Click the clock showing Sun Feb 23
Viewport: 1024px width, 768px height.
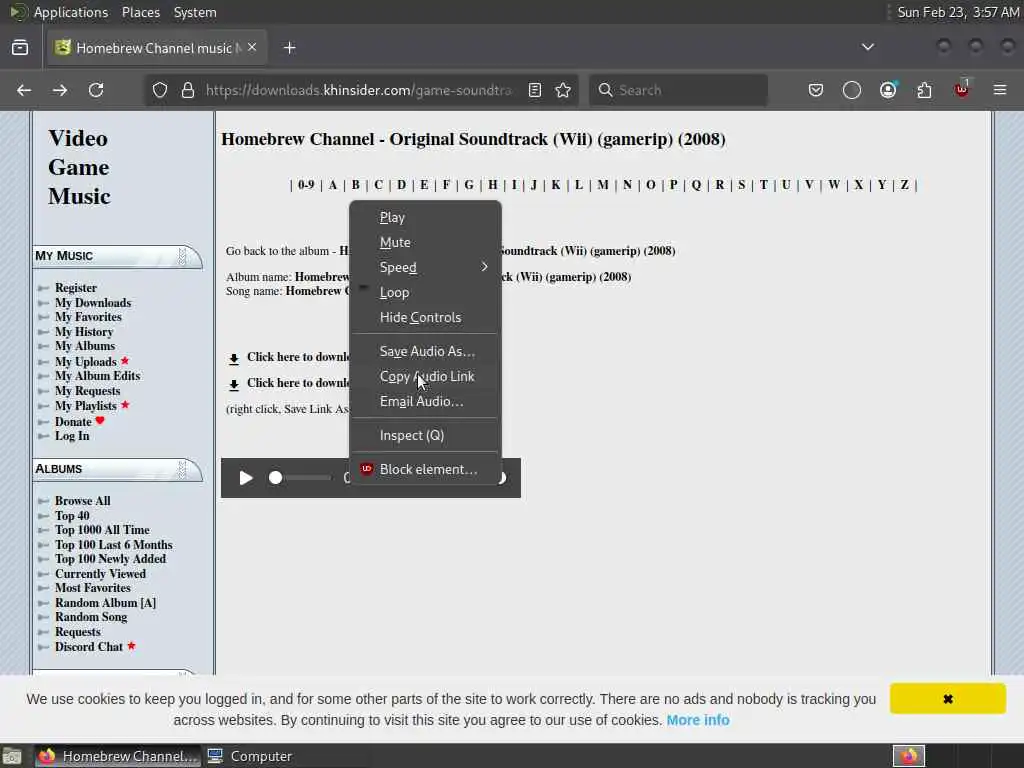[x=957, y=12]
